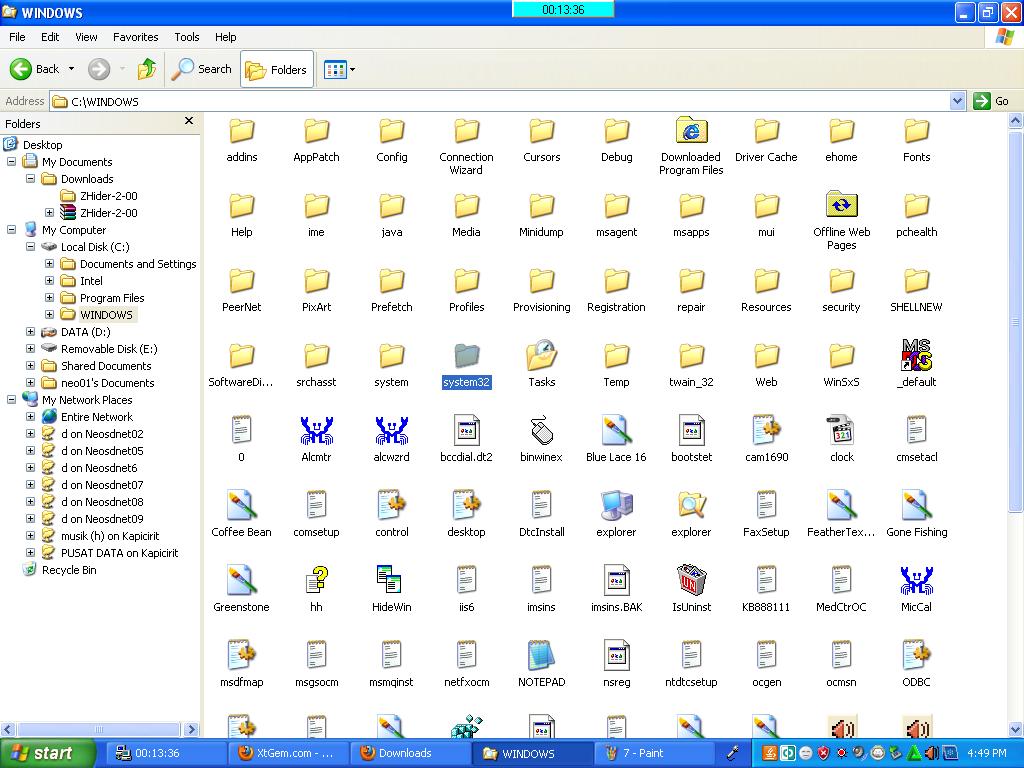Open the Gone Fishing bitmap
Image resolution: width=1024 pixels, height=768 pixels.
tap(916, 506)
